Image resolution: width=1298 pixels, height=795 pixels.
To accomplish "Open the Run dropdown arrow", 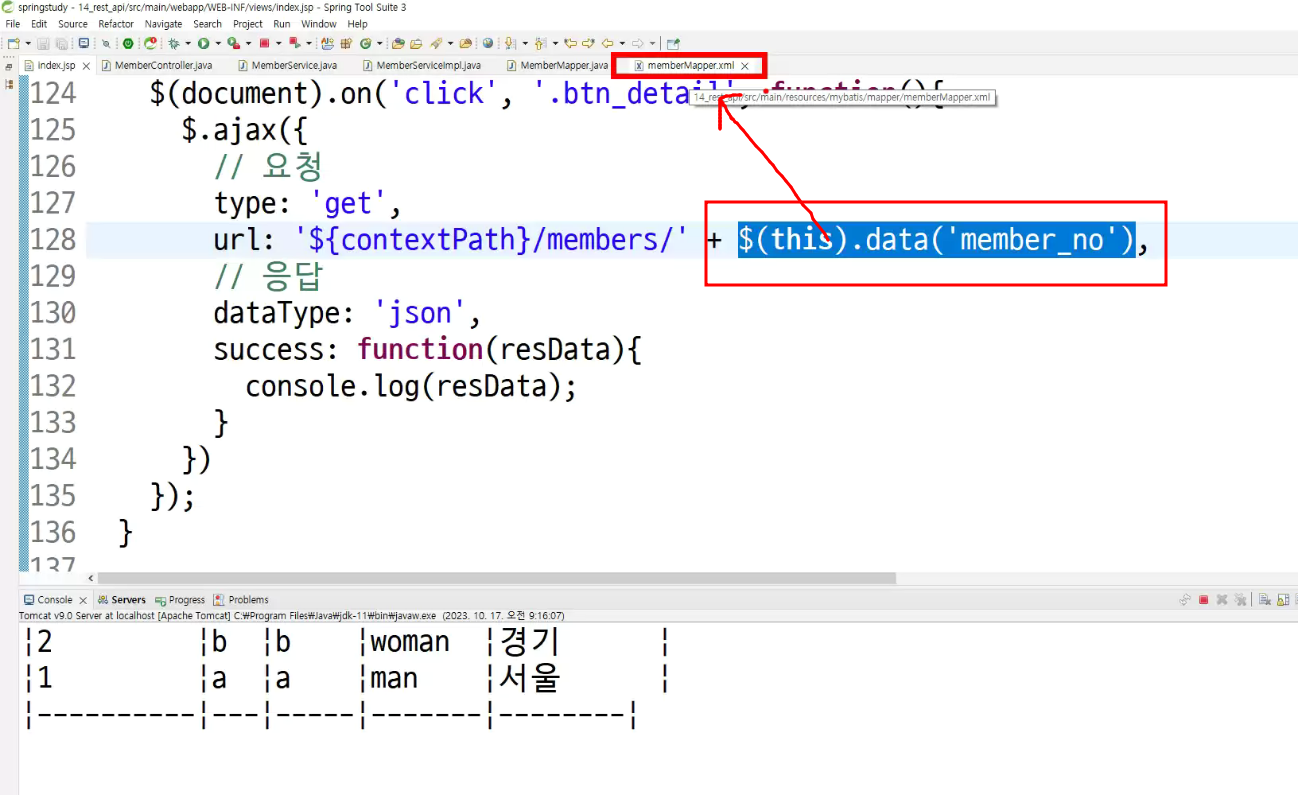I will coord(218,43).
